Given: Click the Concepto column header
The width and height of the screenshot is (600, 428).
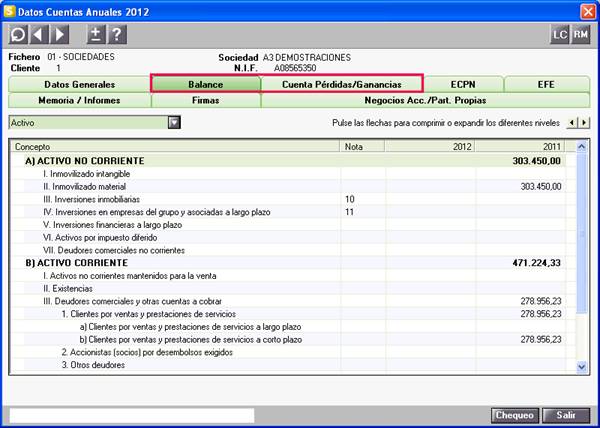Looking at the screenshot, I should [176, 146].
